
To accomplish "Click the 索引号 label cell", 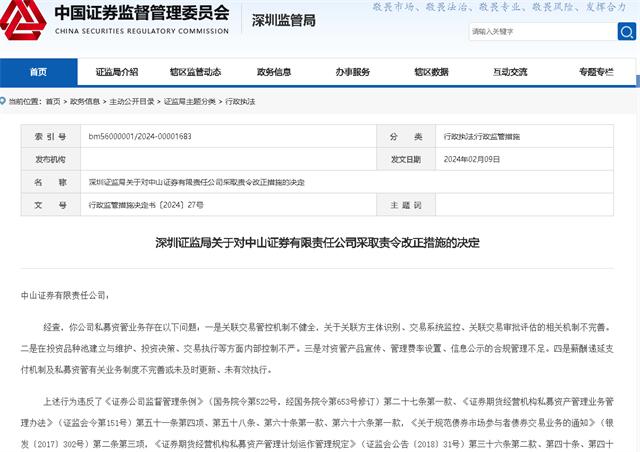I will (x=51, y=136).
